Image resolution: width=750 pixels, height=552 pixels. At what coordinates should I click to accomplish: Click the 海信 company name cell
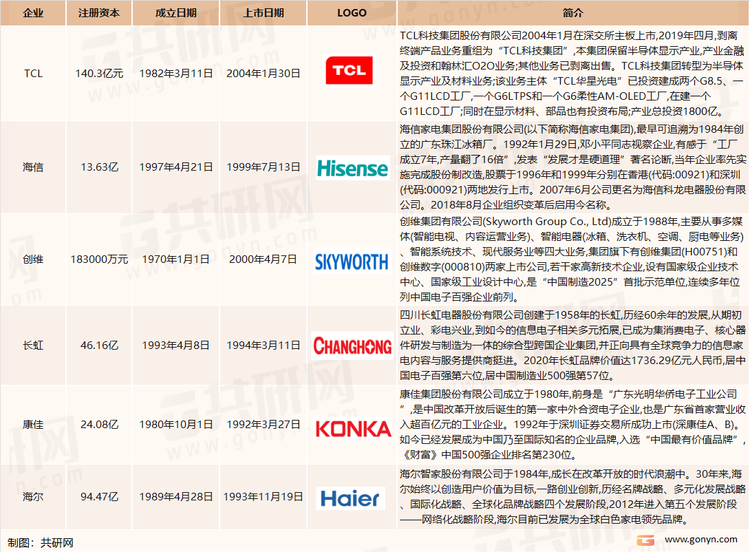[33, 167]
